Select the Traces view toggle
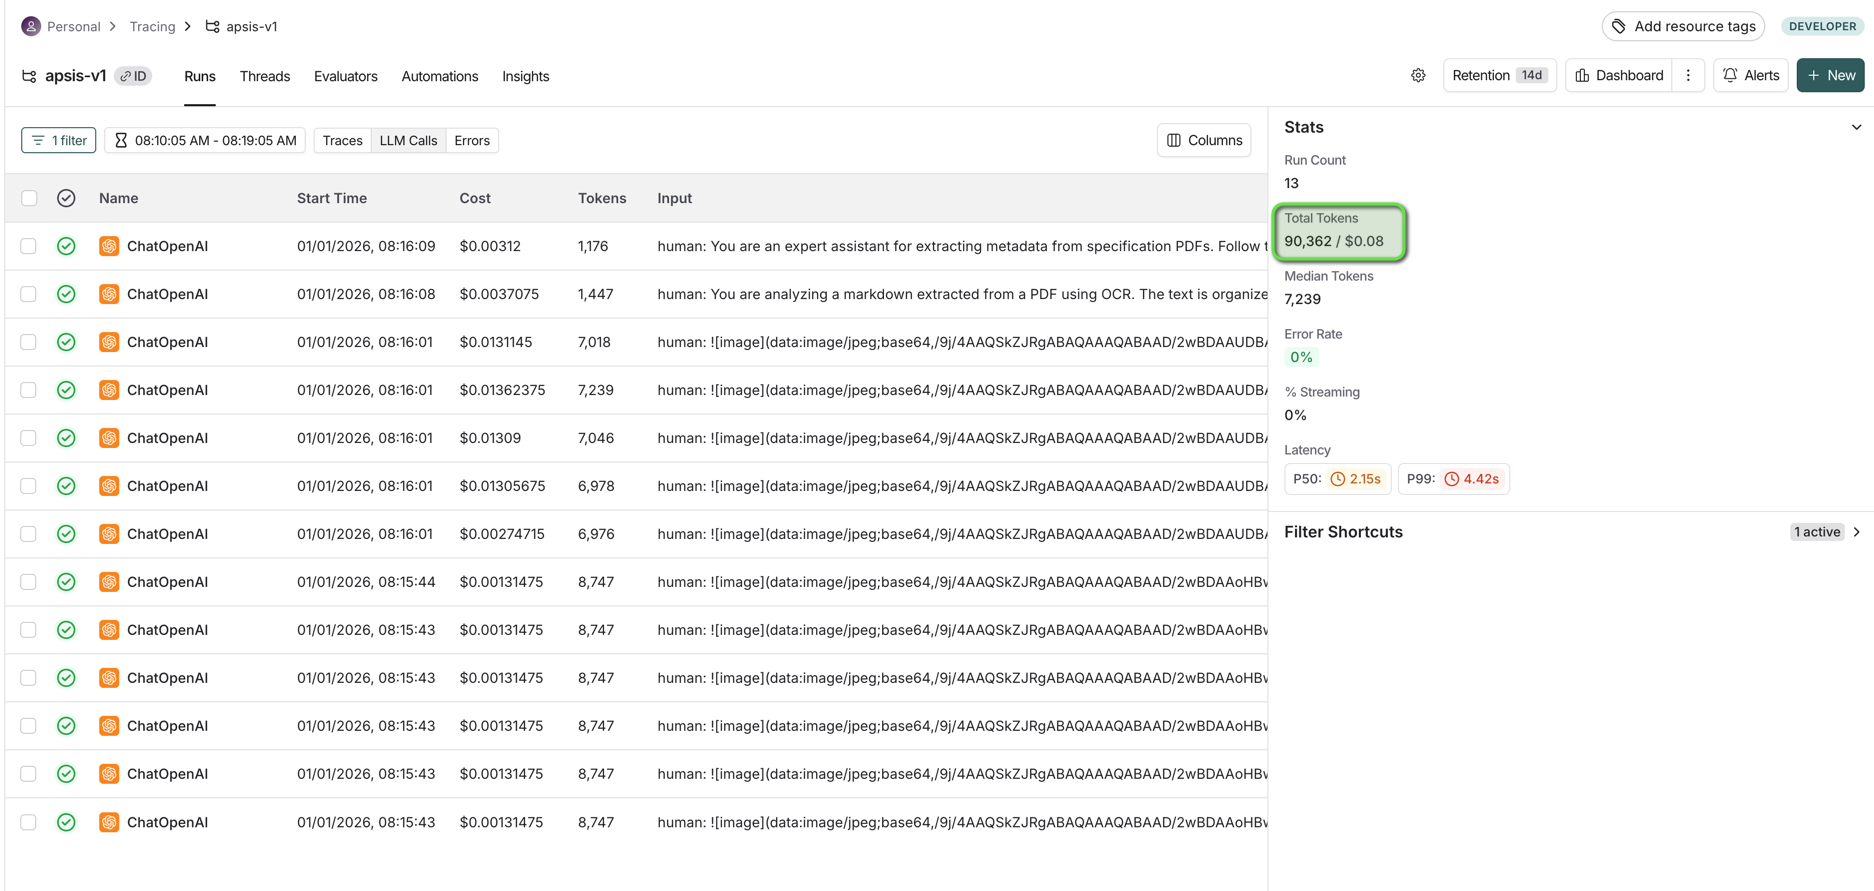The width and height of the screenshot is (1874, 891). (342, 141)
